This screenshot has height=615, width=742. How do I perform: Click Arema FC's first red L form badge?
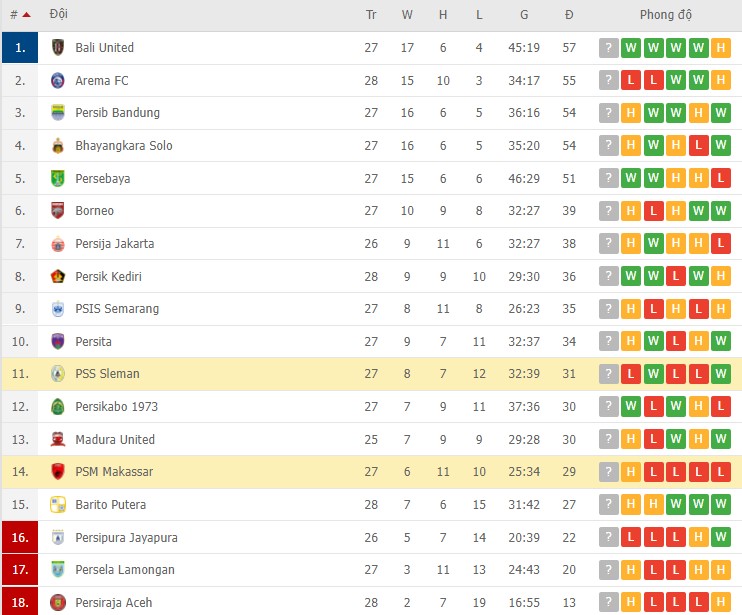(x=631, y=81)
